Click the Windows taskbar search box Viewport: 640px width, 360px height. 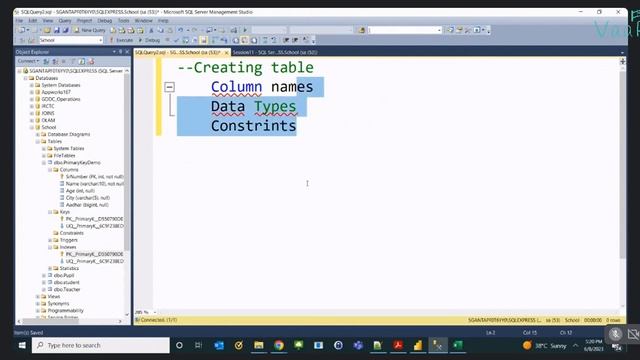[101, 345]
